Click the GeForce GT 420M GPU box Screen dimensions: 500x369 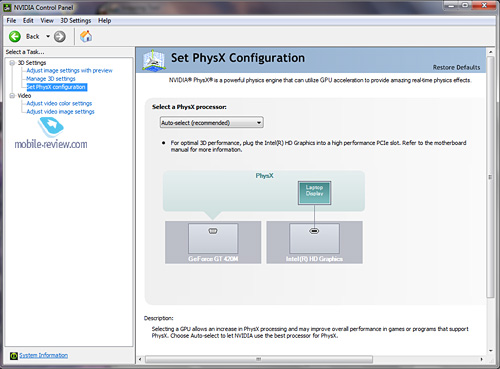pyautogui.click(x=213, y=242)
